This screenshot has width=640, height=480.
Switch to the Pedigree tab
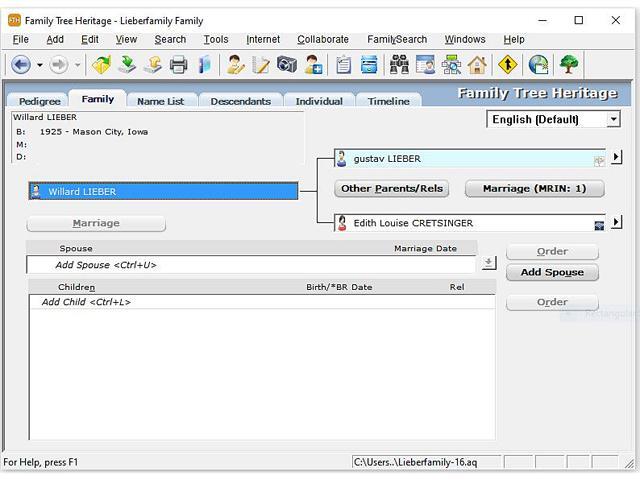pyautogui.click(x=39, y=101)
